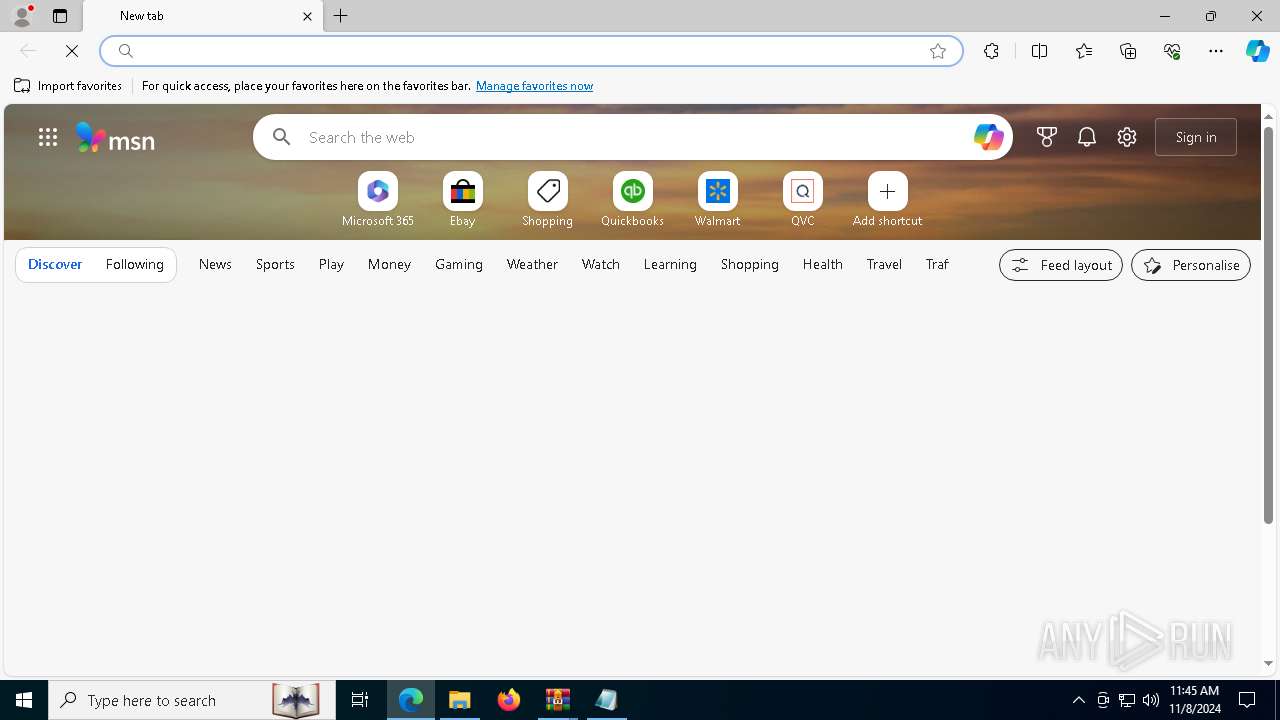The width and height of the screenshot is (1280, 720).
Task: Open Browser essentials heart icon
Action: [x=1172, y=51]
